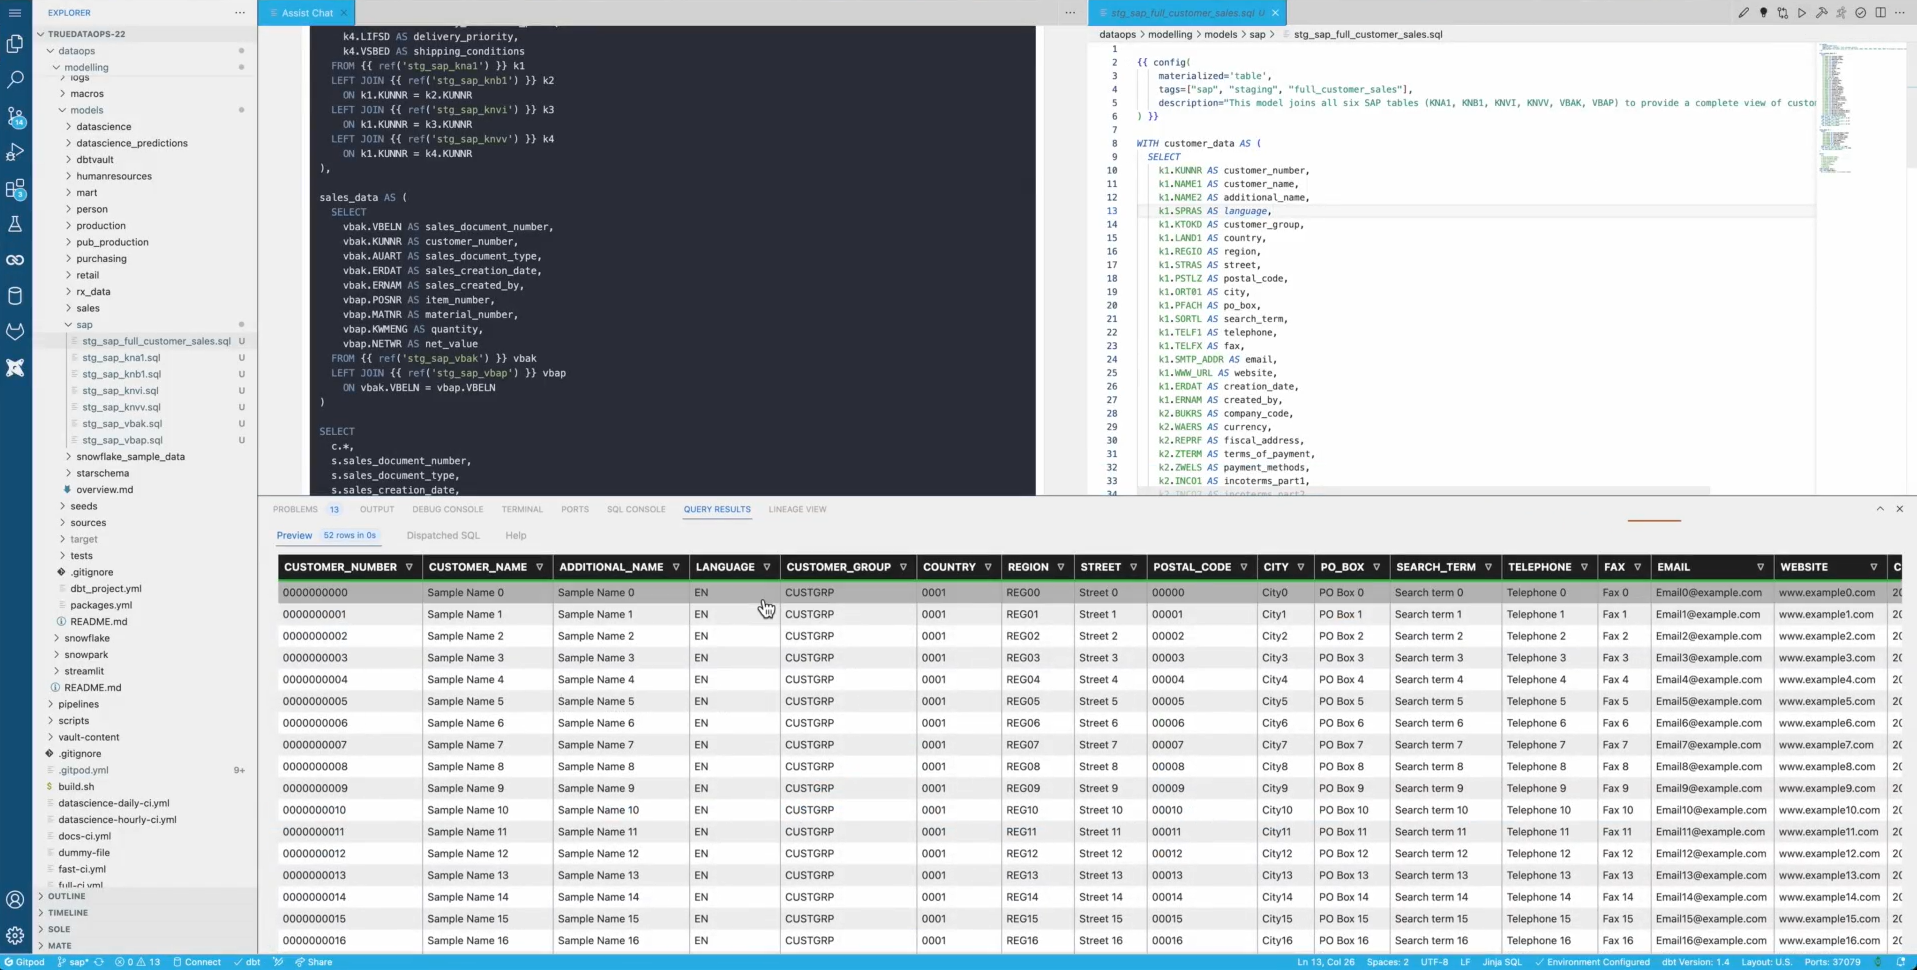Click the running figure icon in editor toolbar

tap(1841, 13)
